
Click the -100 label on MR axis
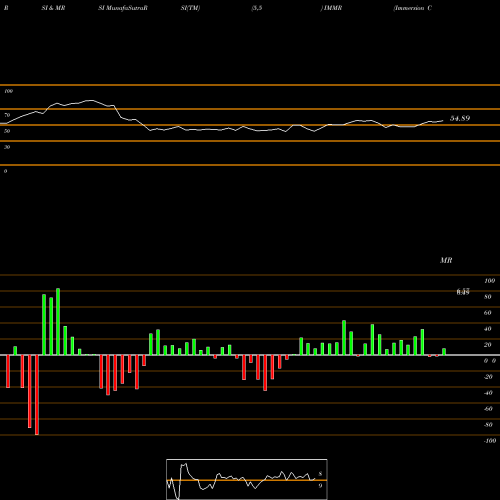point(490,441)
